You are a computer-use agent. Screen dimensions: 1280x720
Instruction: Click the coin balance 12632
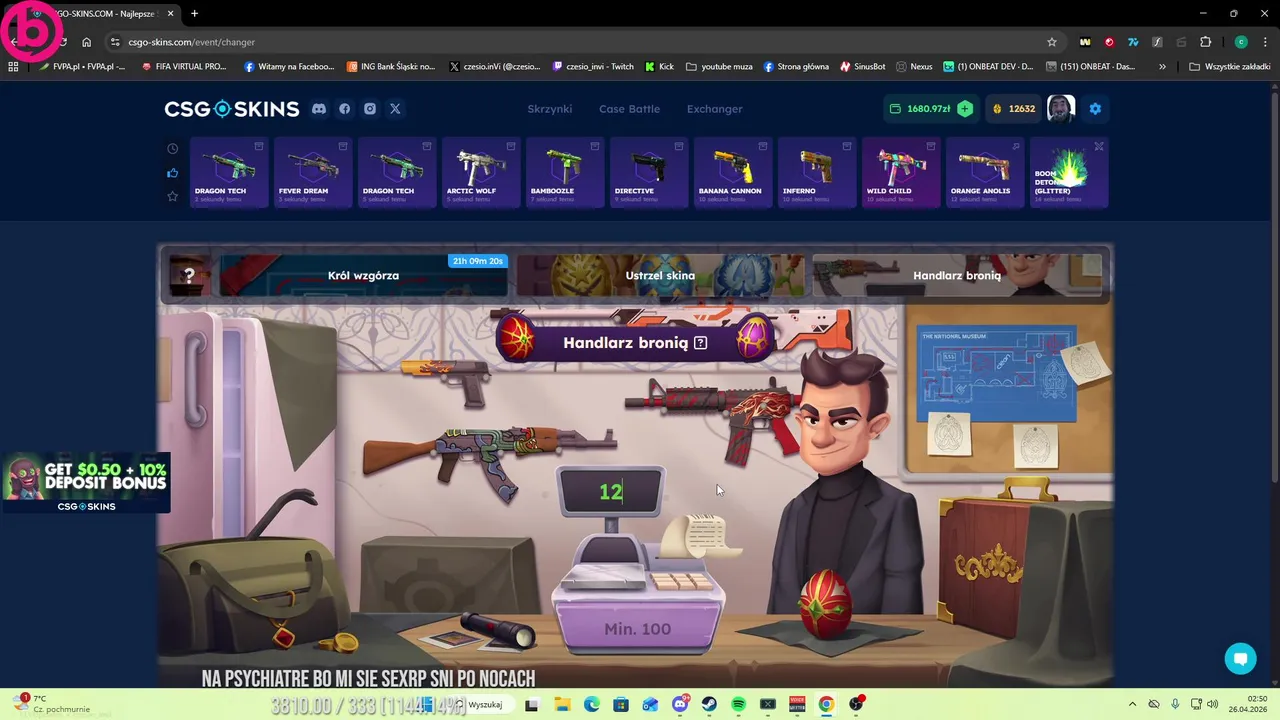tap(1014, 109)
